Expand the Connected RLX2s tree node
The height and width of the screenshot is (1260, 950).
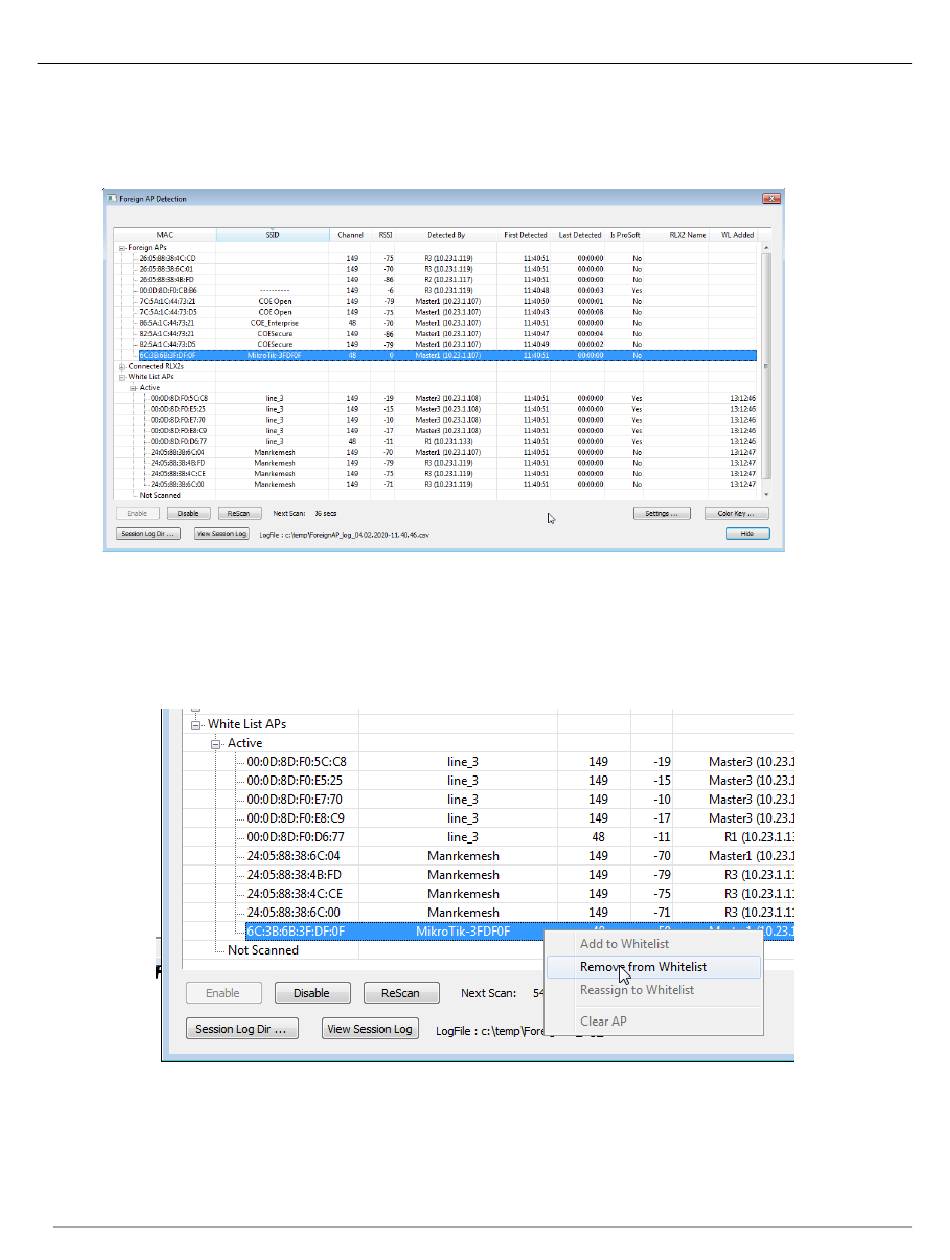[122, 366]
